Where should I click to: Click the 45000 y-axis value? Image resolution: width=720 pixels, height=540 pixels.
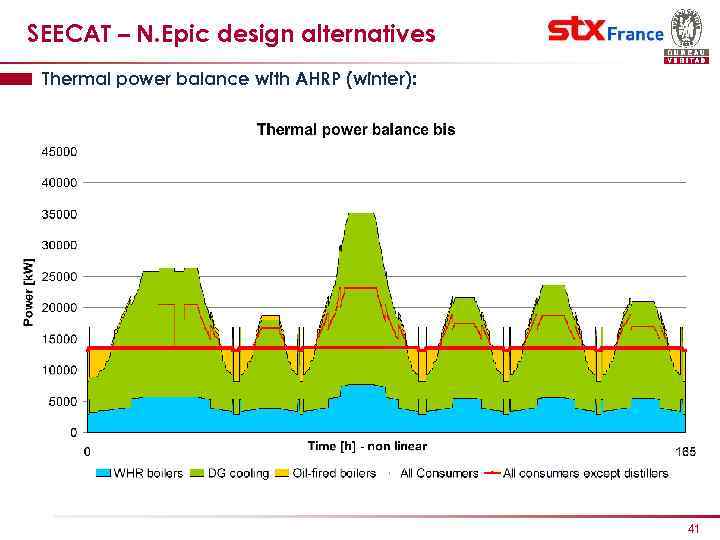59,152
